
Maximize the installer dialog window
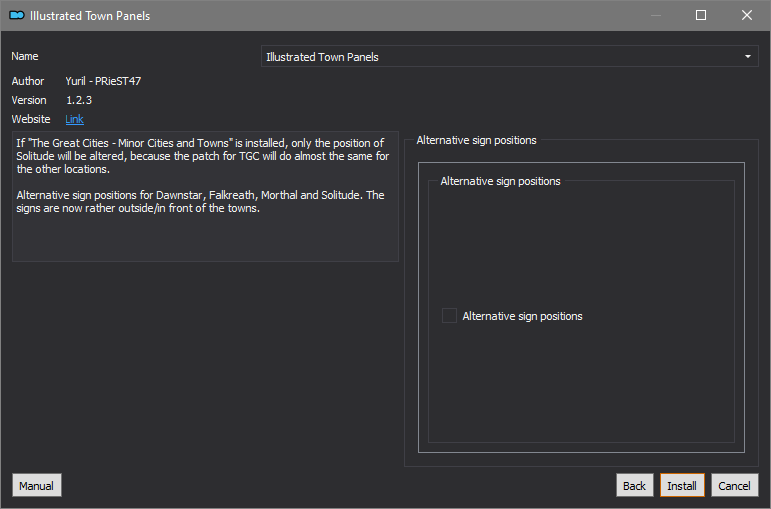pos(701,15)
